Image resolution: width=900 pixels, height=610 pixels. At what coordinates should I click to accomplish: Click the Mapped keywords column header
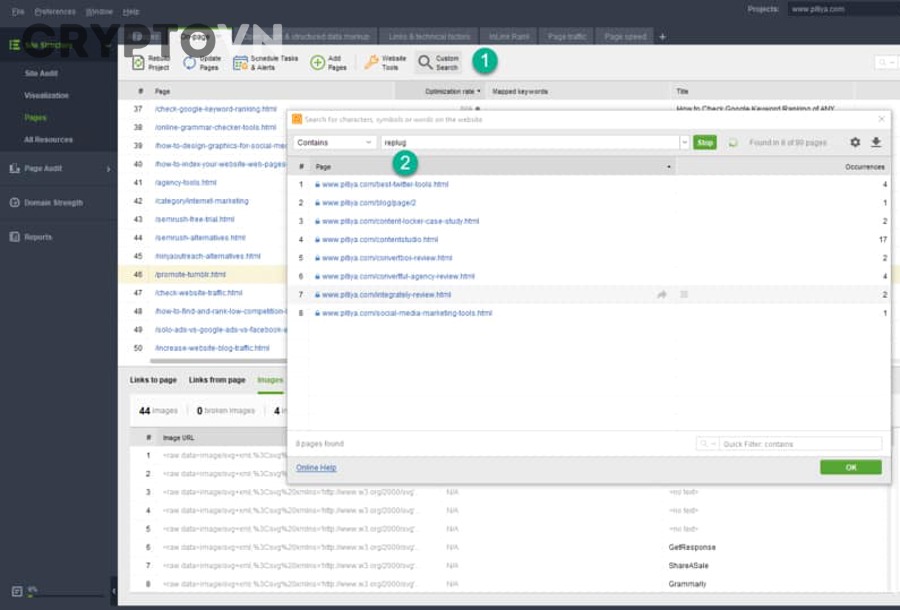pyautogui.click(x=520, y=91)
